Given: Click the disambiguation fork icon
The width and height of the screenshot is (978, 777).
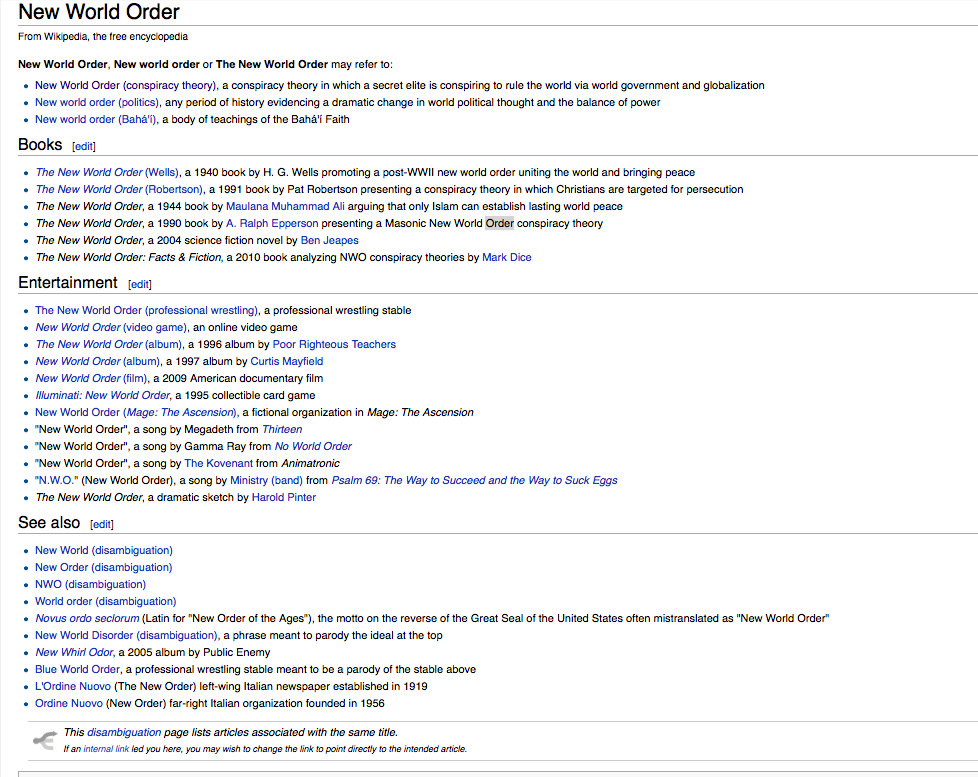Looking at the screenshot, I should coord(45,740).
